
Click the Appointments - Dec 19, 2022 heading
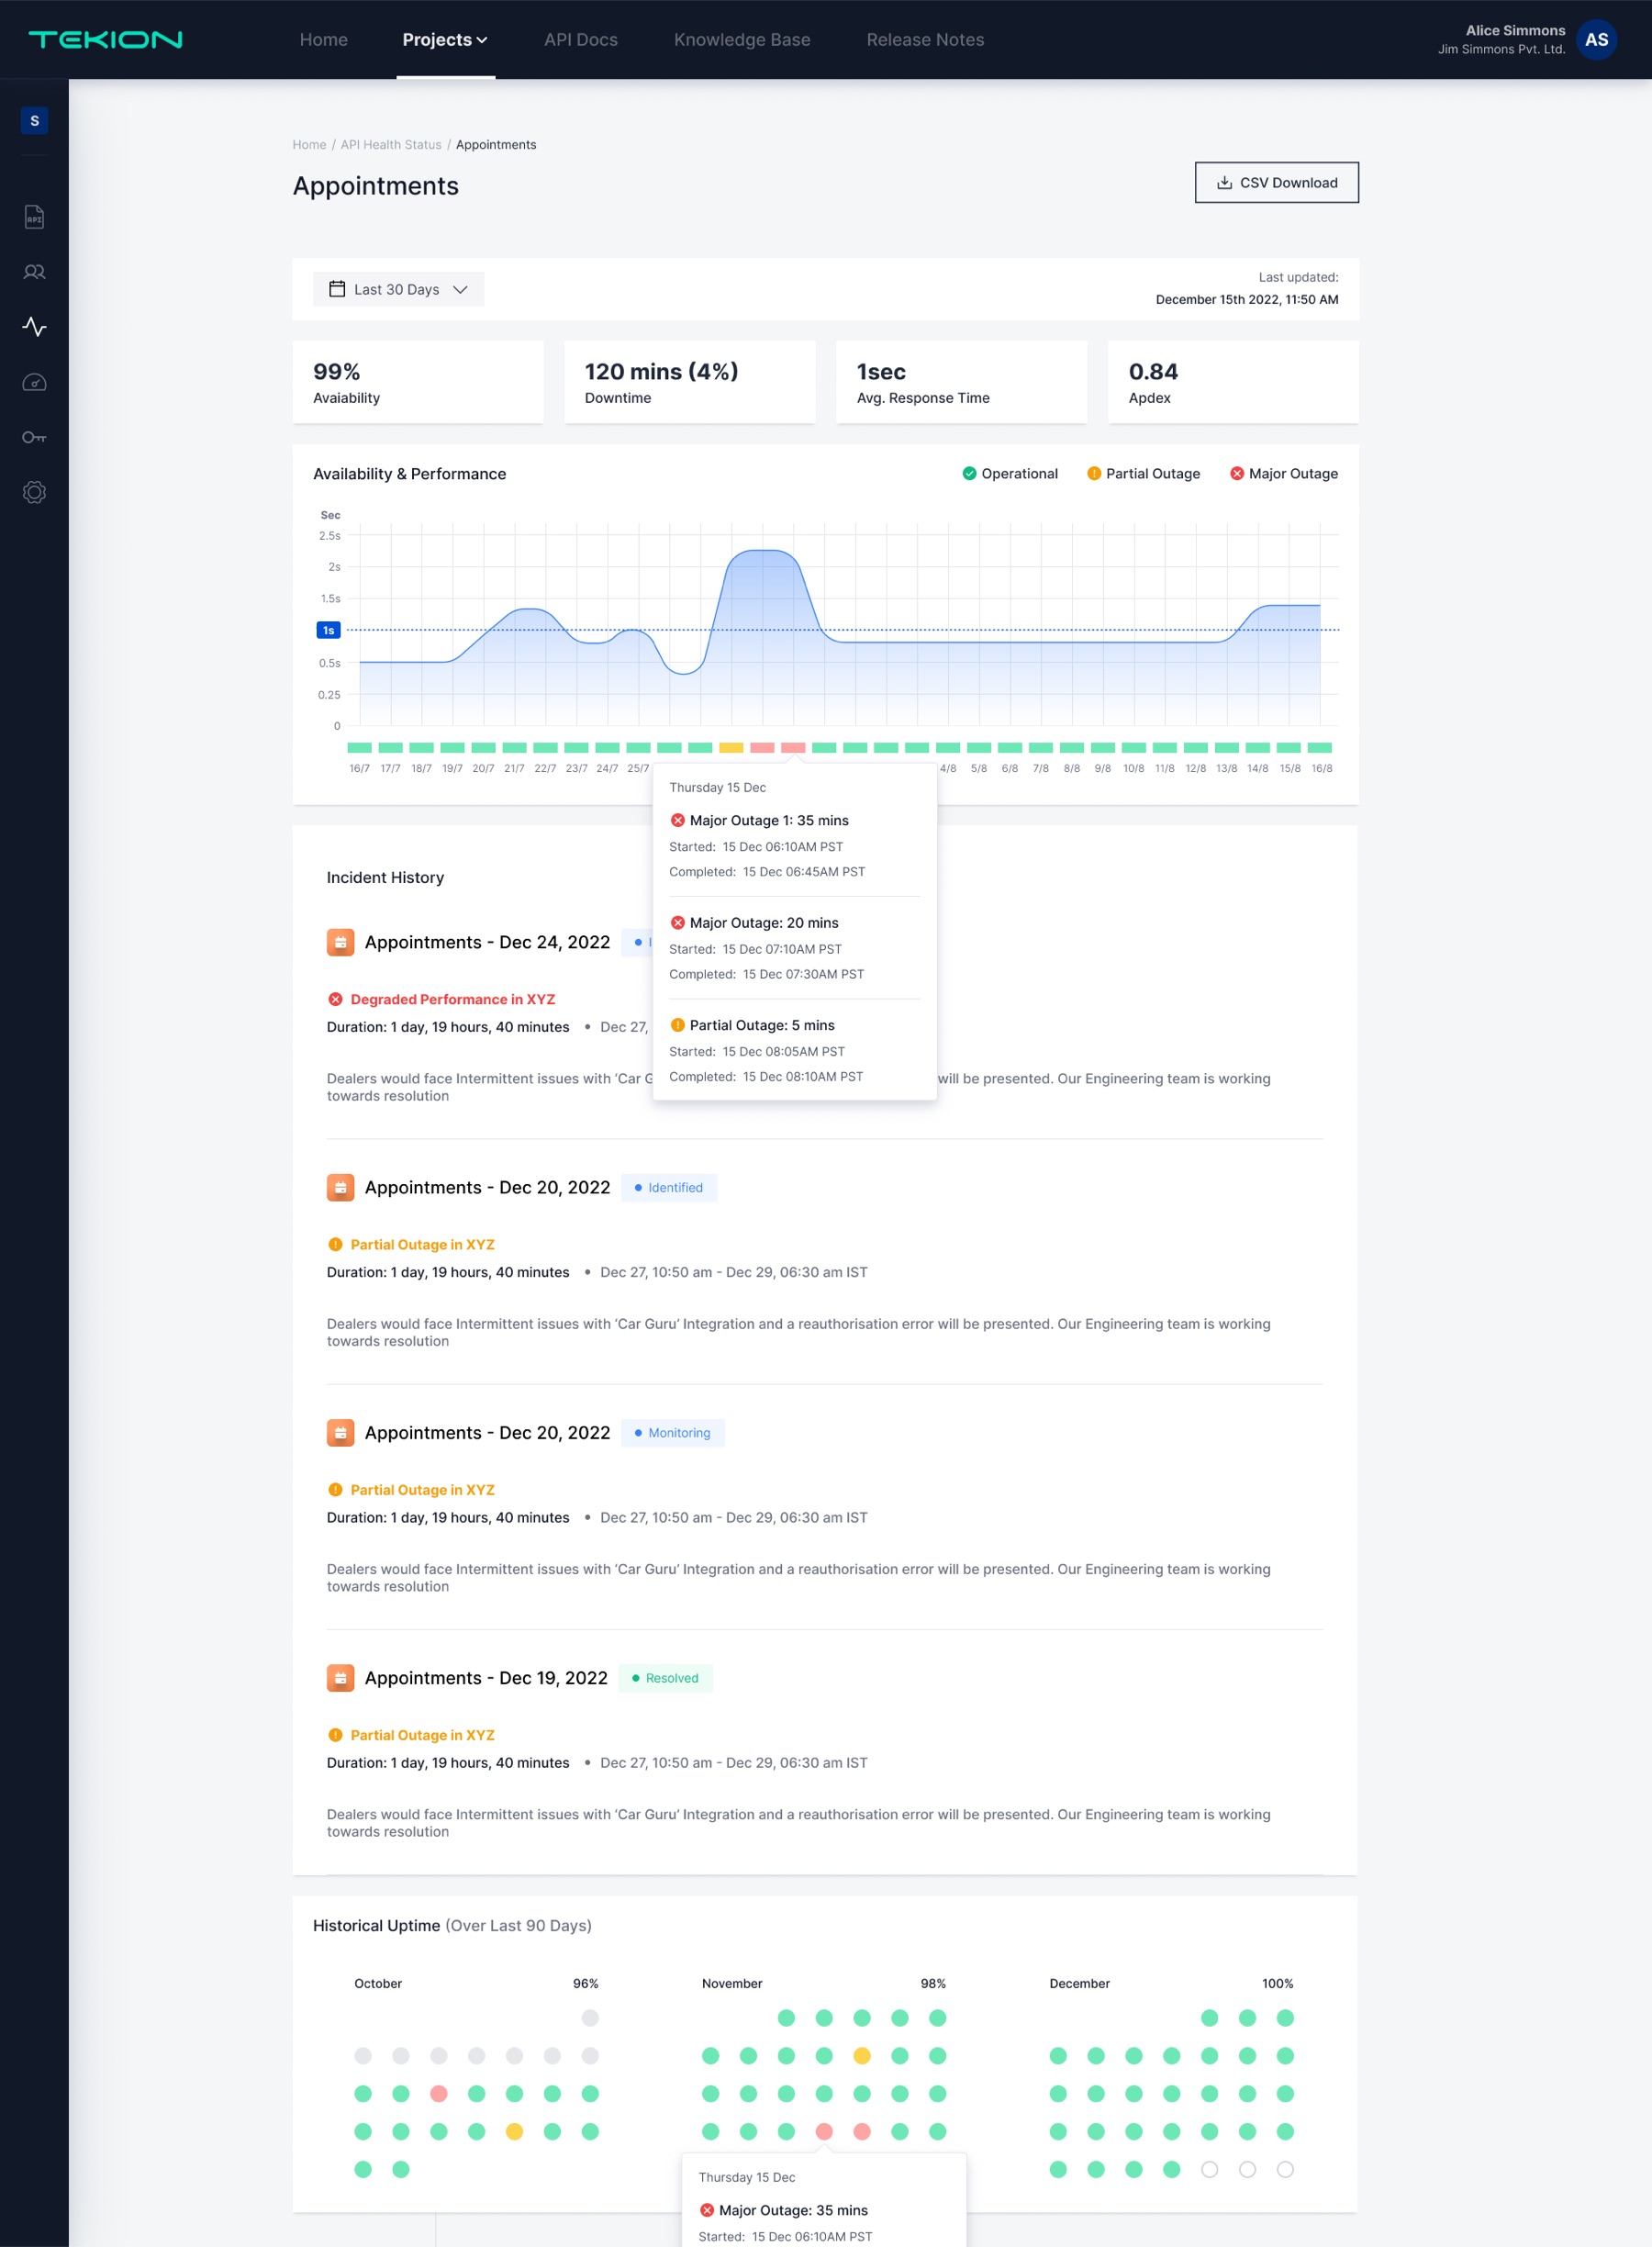click(x=486, y=1678)
